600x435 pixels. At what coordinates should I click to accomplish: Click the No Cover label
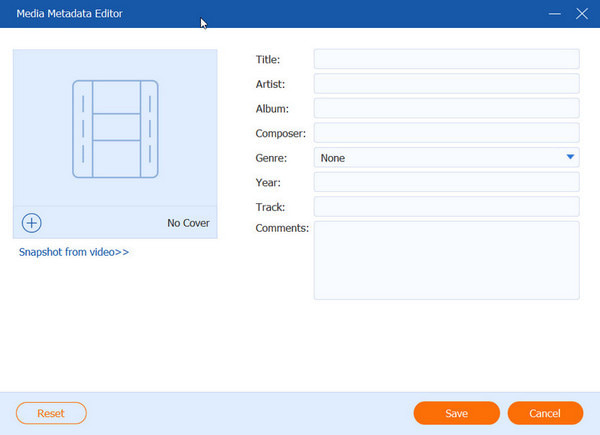[x=188, y=223]
